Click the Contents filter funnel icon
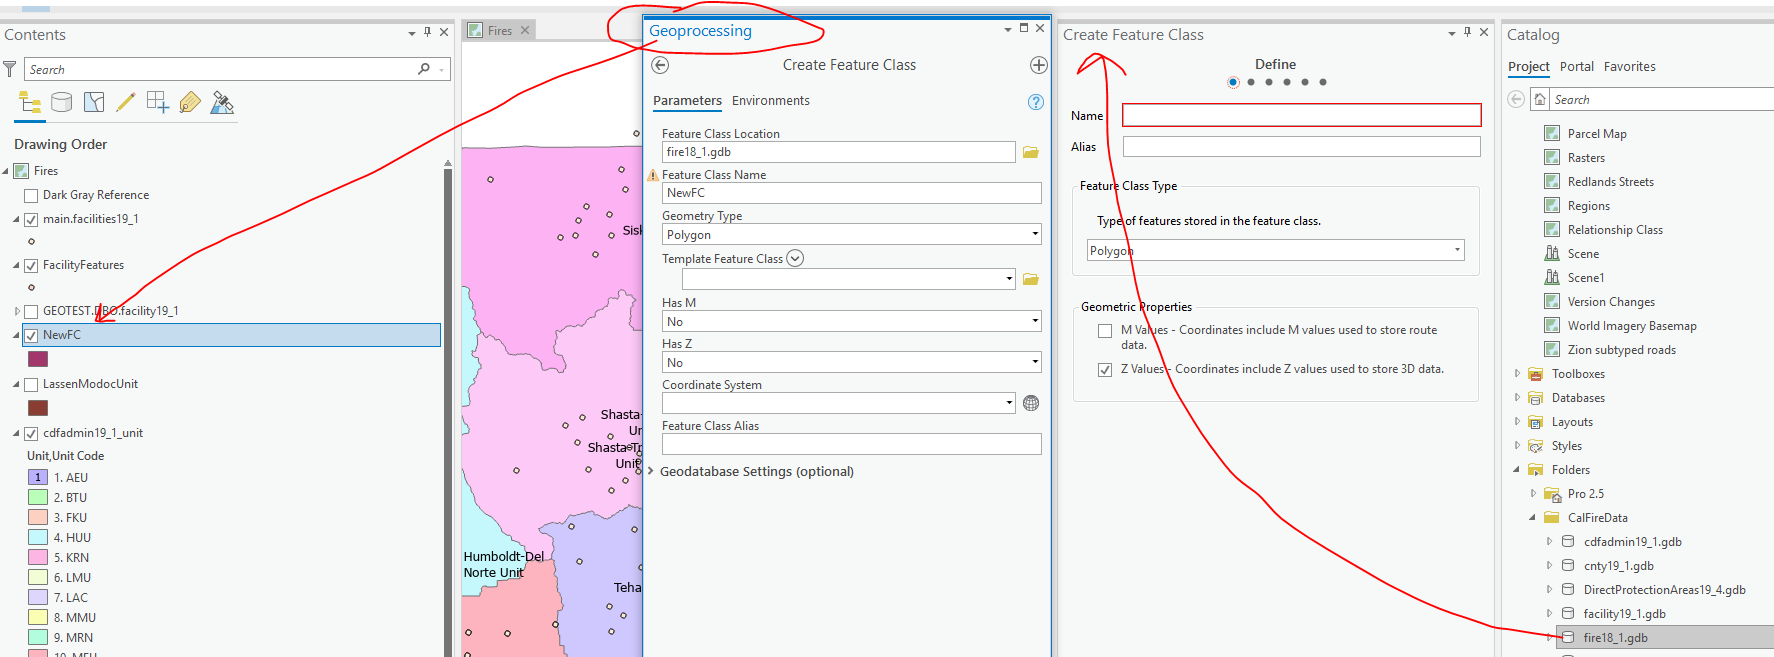 pyautogui.click(x=10, y=69)
